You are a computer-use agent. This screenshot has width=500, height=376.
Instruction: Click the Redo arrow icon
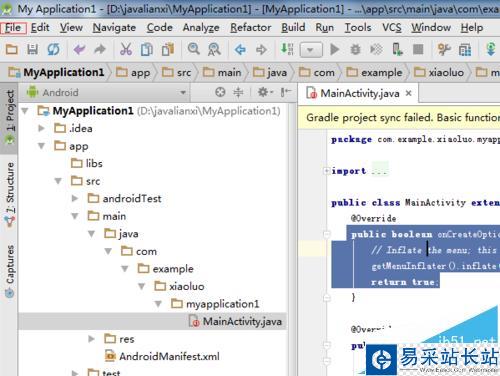100,49
